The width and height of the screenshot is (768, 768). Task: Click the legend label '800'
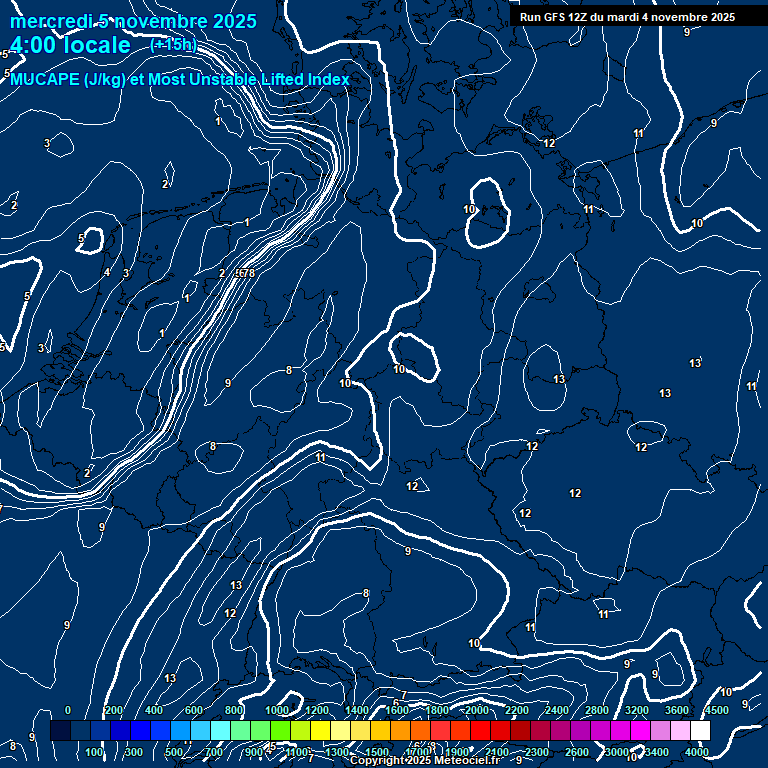point(234,710)
